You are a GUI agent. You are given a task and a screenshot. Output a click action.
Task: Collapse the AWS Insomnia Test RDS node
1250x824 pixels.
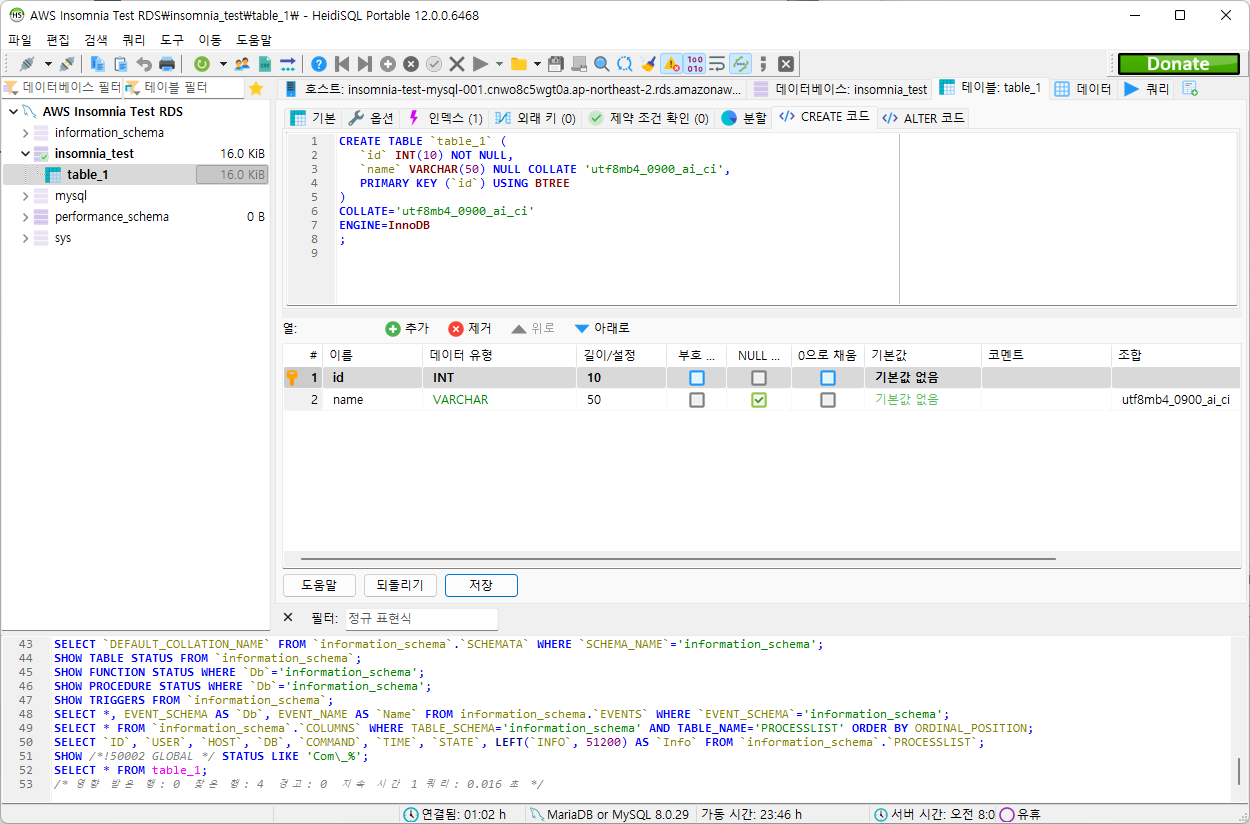[x=13, y=111]
